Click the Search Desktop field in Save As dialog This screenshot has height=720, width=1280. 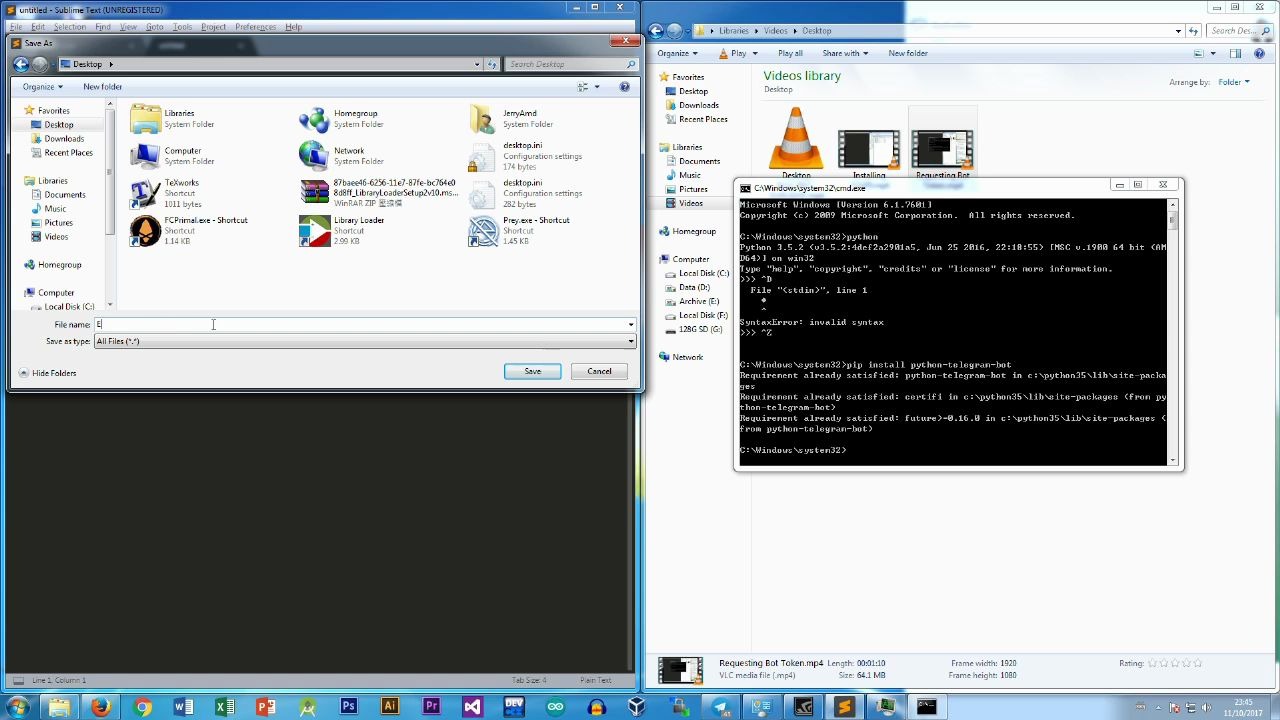pyautogui.click(x=570, y=64)
